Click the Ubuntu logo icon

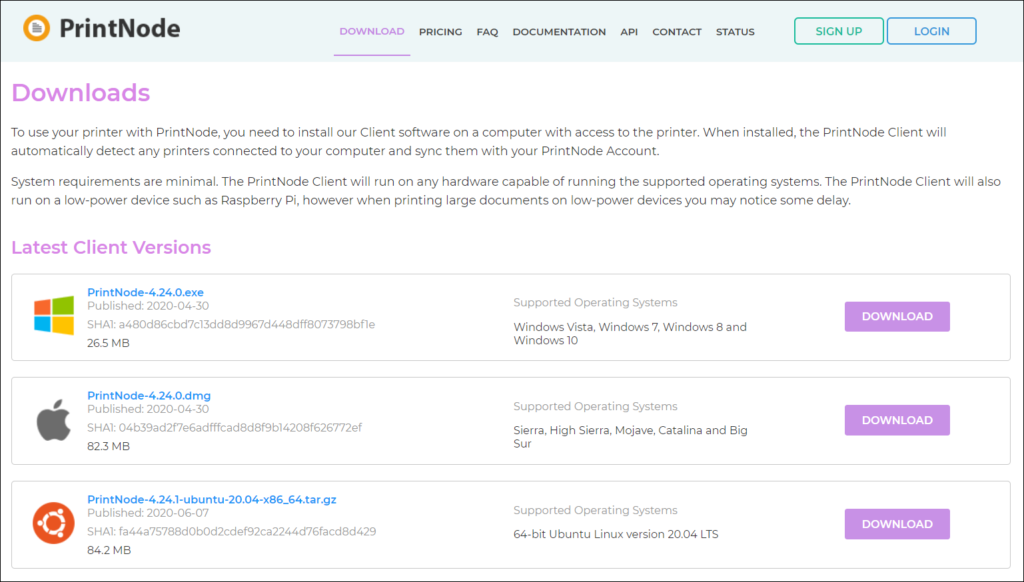[x=54, y=523]
